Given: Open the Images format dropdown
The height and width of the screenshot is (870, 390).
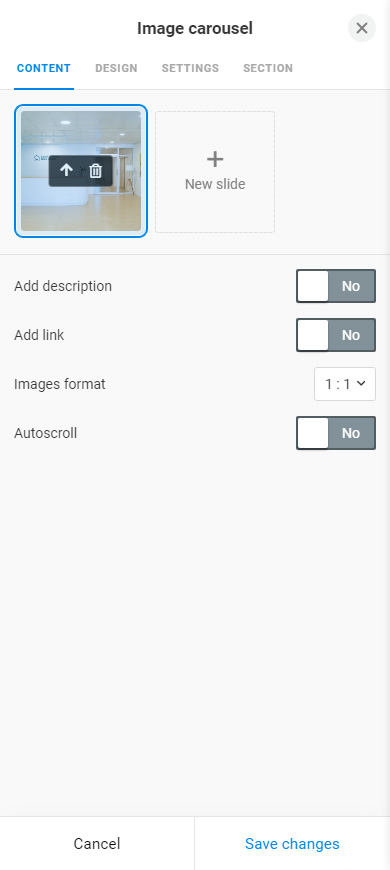Looking at the screenshot, I should coord(345,384).
